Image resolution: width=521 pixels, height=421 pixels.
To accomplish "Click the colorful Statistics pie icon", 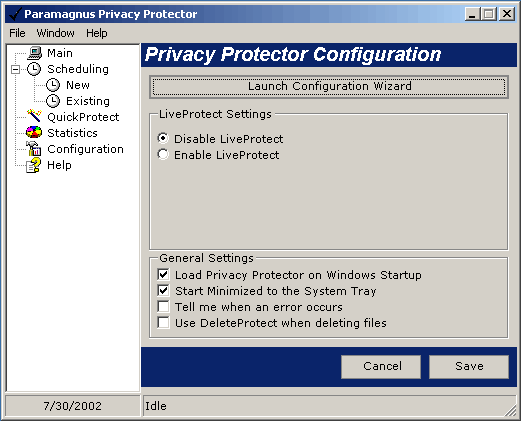I will (x=34, y=132).
